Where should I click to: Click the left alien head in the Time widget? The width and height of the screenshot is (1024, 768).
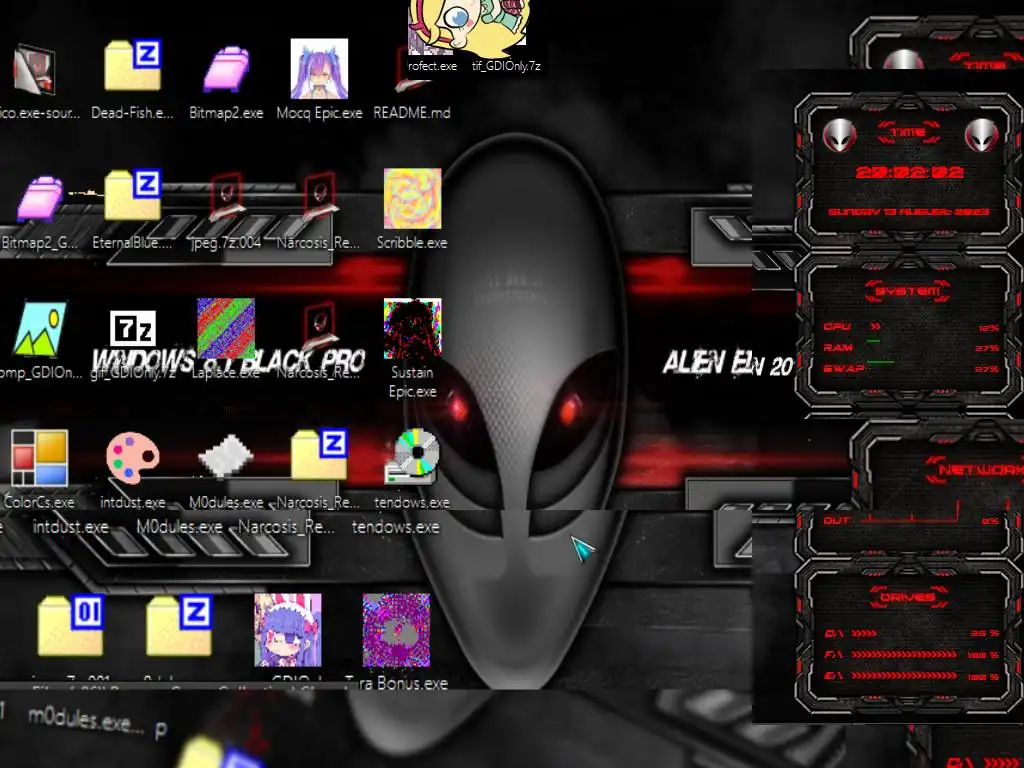(x=839, y=135)
